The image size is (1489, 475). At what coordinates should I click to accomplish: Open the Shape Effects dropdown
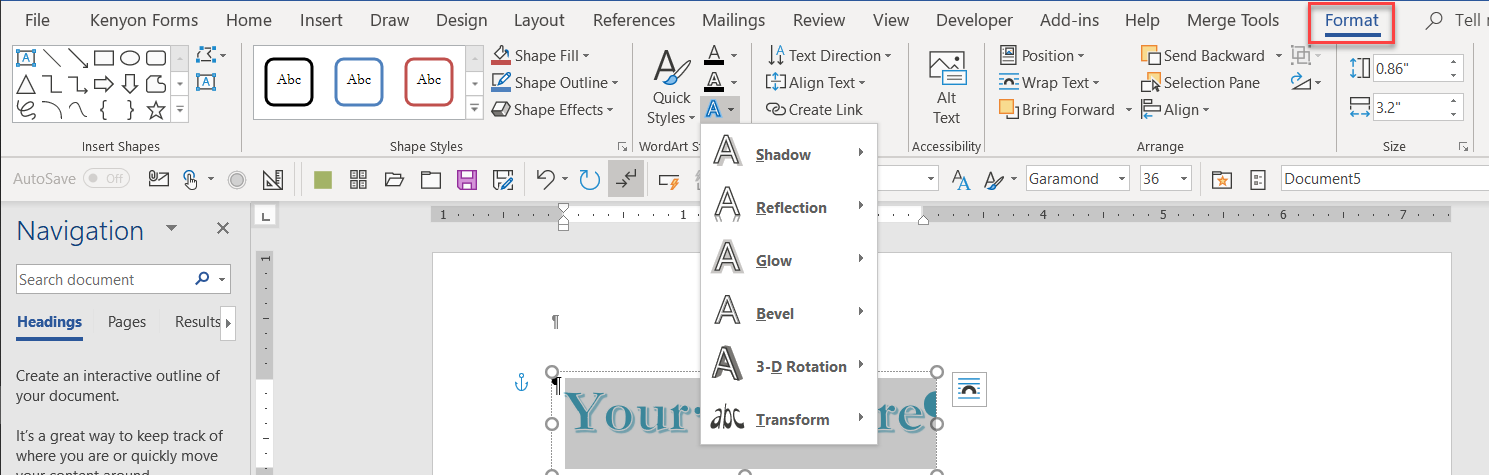point(553,110)
